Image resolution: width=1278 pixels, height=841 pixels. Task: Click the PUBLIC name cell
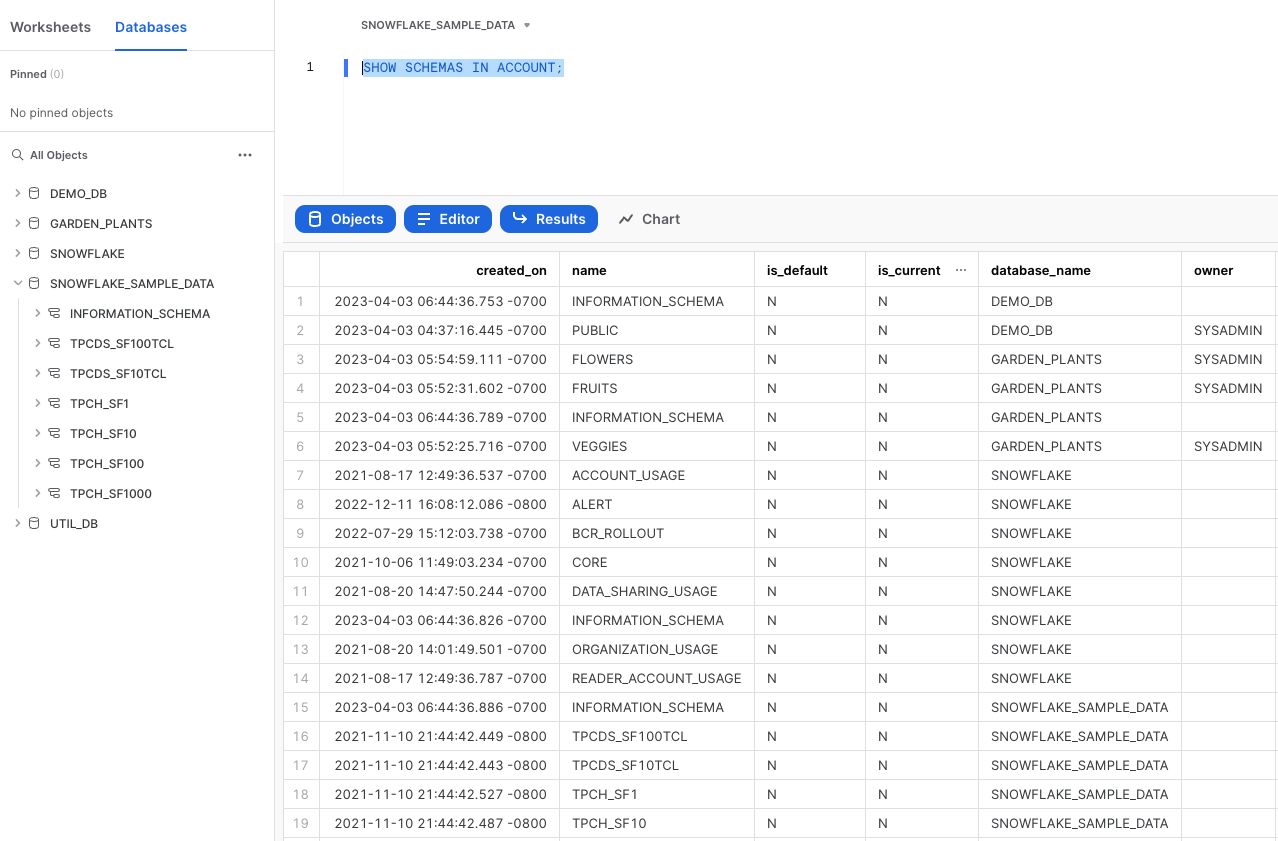656,330
